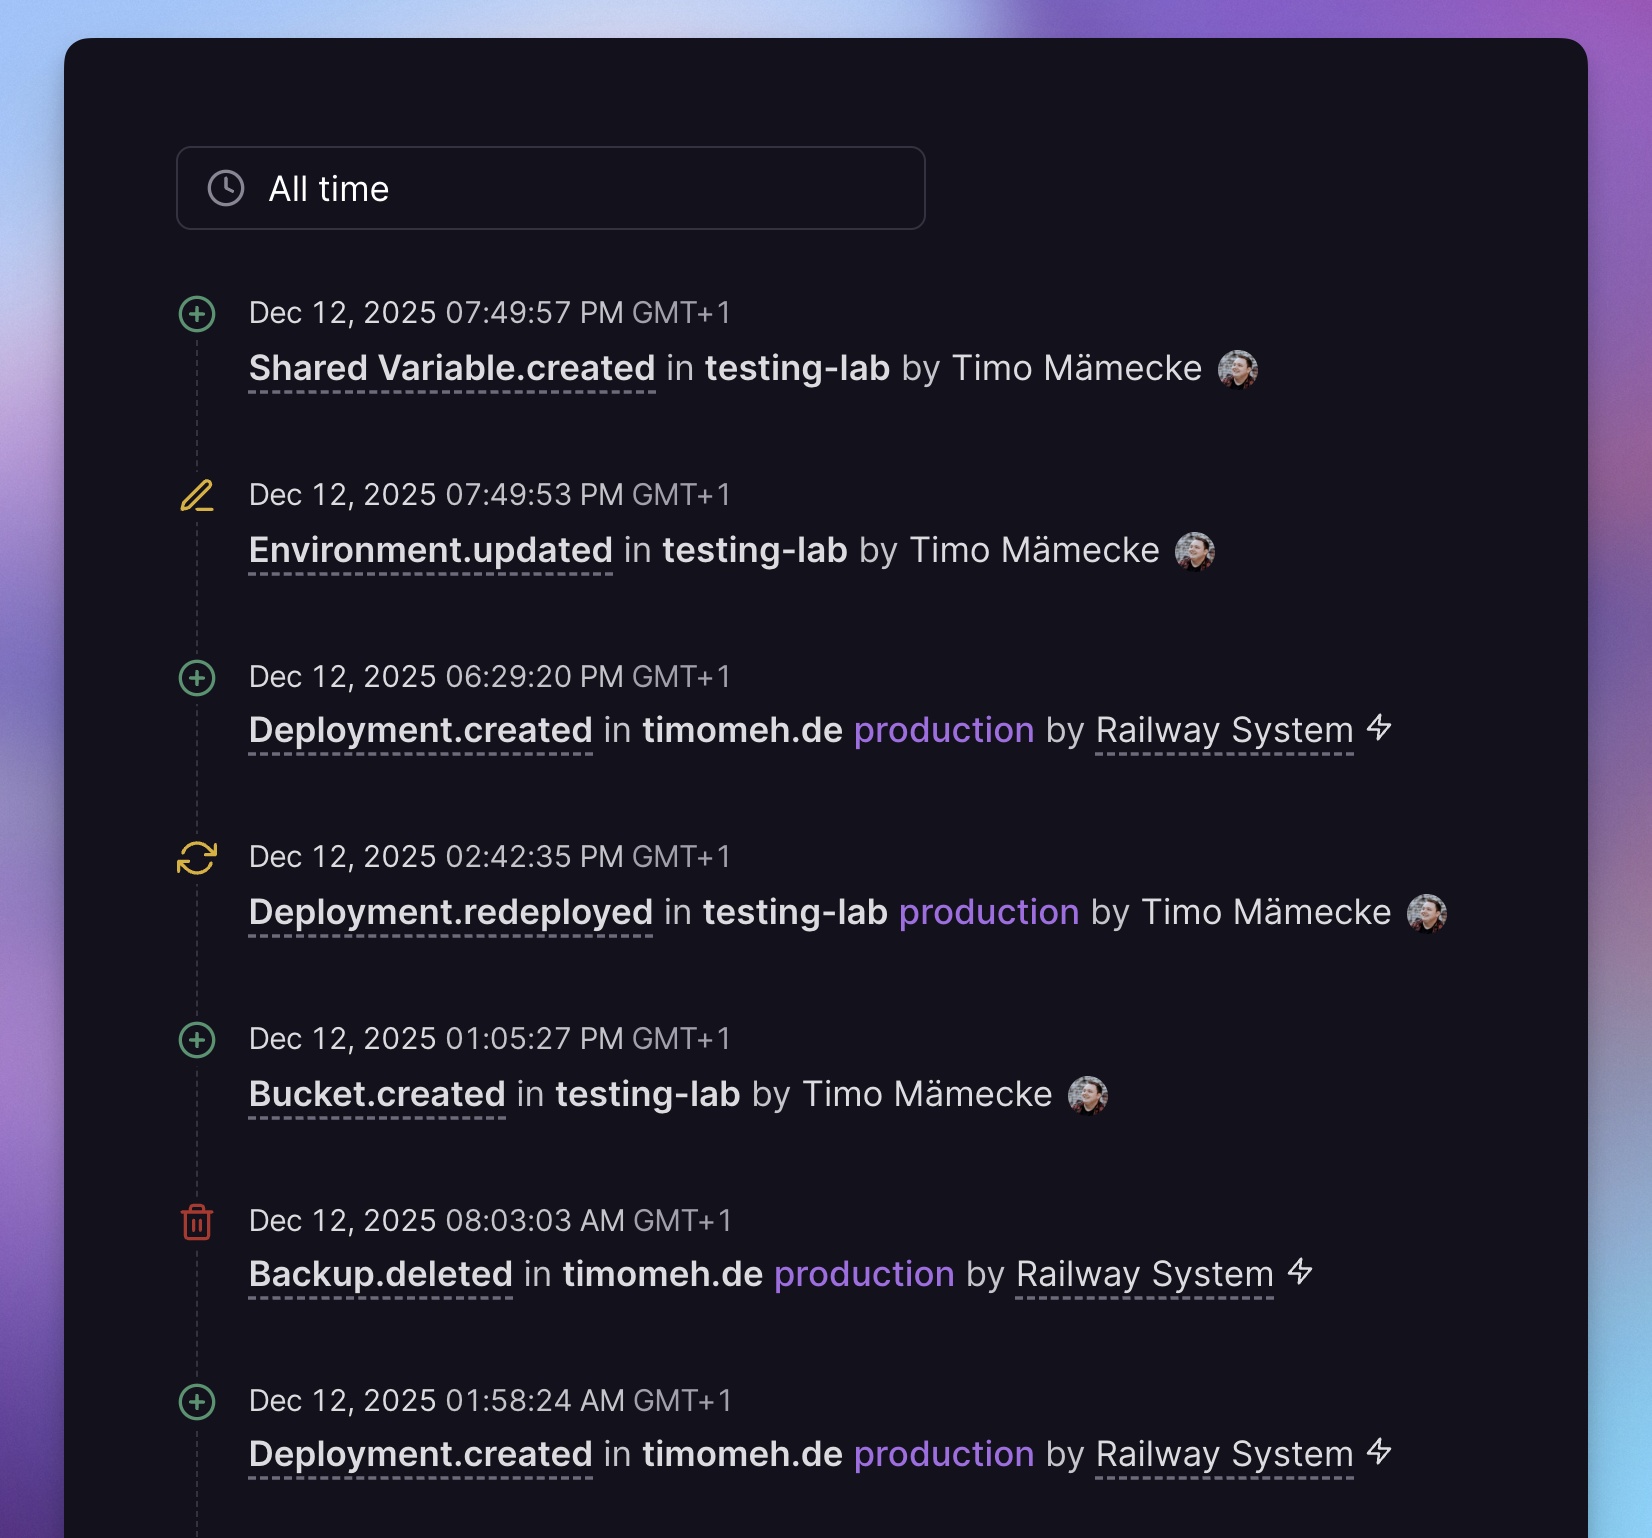Click the Backup.deleted event label
Image resolution: width=1652 pixels, height=1538 pixels.
click(x=381, y=1275)
